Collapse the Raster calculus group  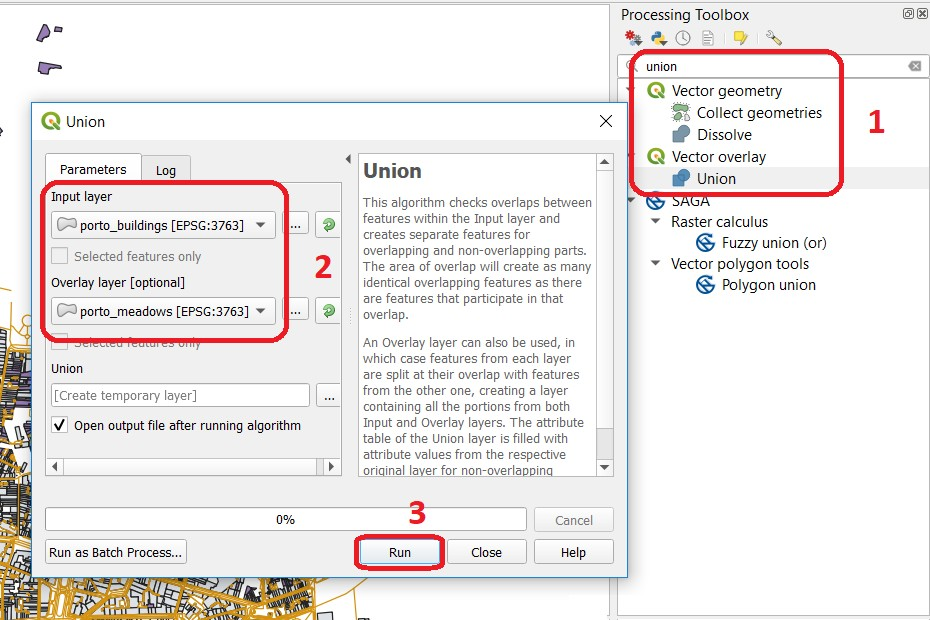coord(655,221)
